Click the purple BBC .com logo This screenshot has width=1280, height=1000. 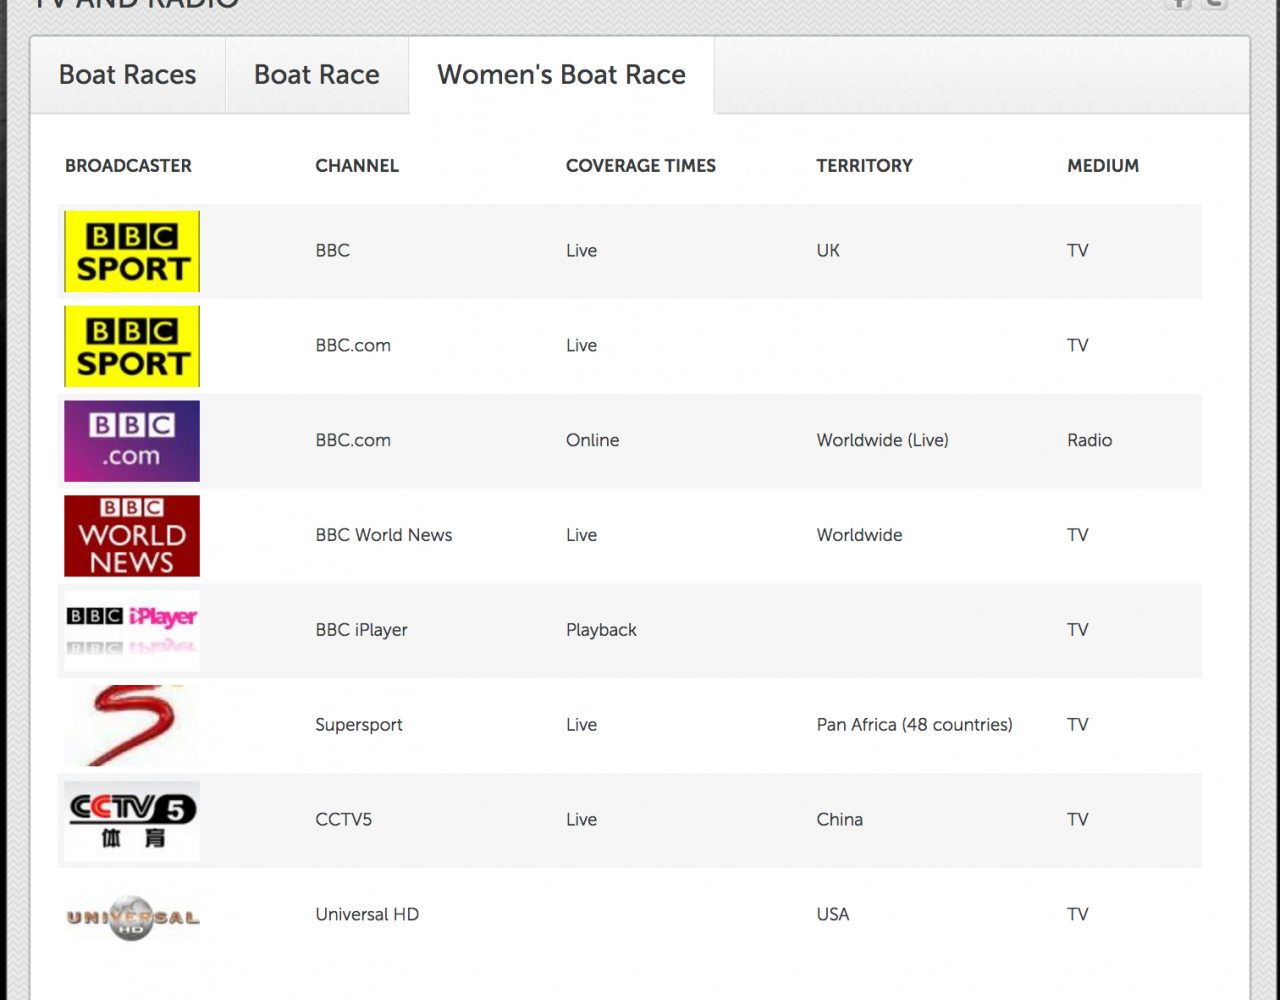pos(132,441)
